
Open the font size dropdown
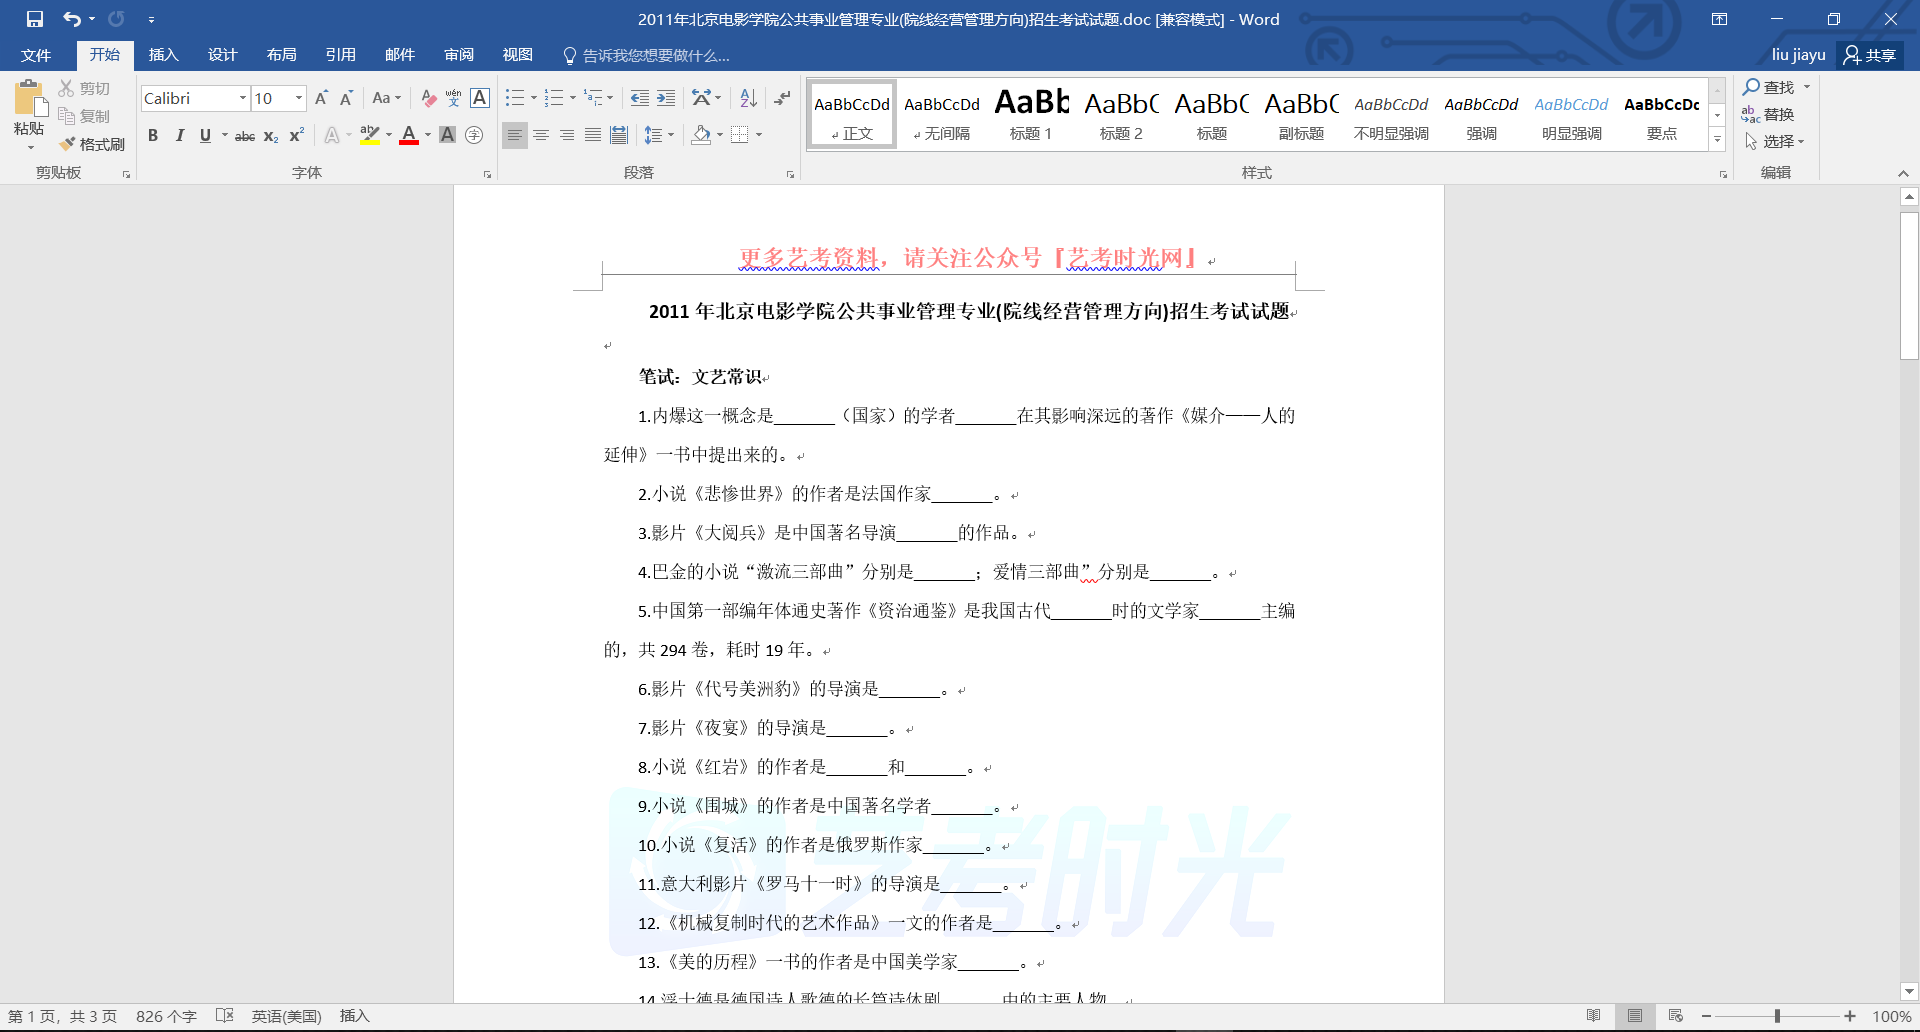[298, 98]
